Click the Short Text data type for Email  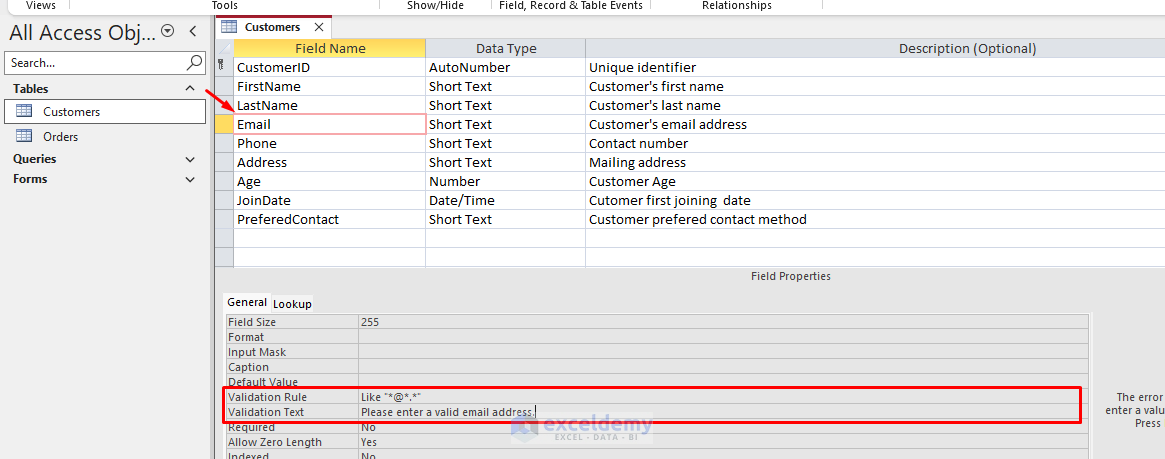point(506,124)
